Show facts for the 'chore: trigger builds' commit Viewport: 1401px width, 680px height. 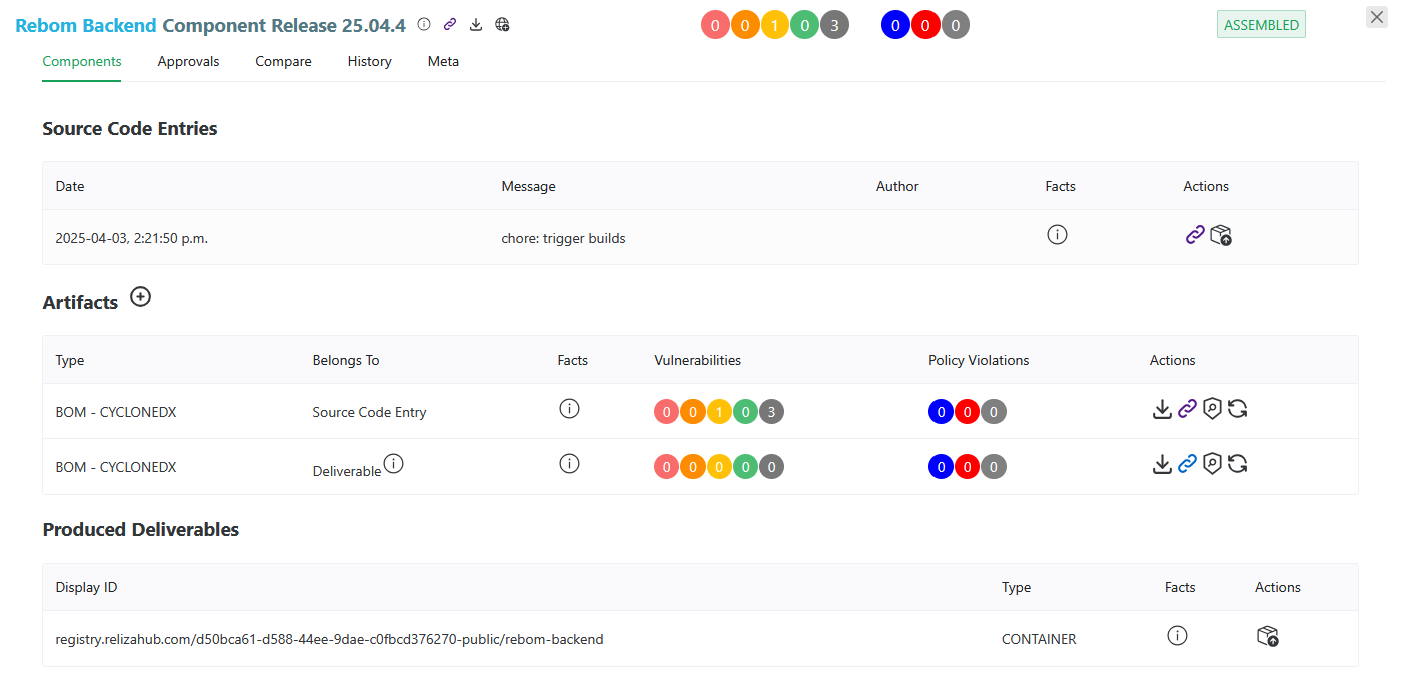click(x=1057, y=235)
